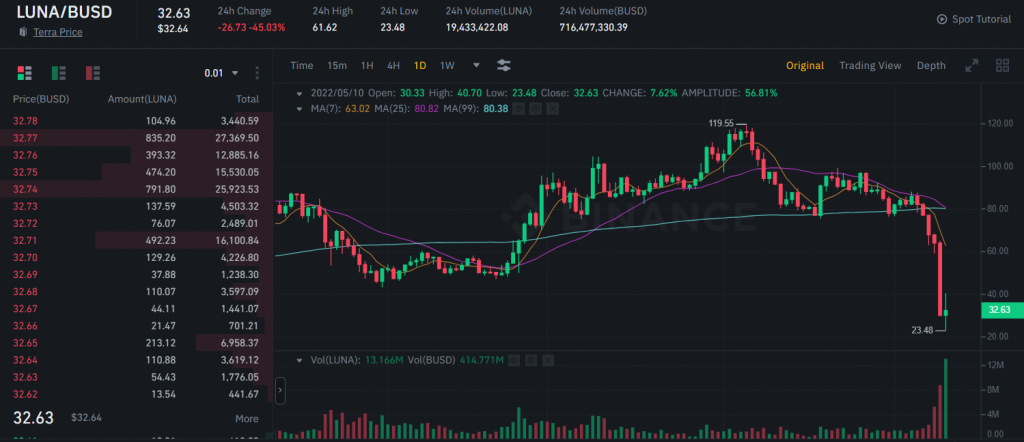The height and width of the screenshot is (442, 1024).
Task: Open Spot Tutorial link
Action: tap(981, 19)
